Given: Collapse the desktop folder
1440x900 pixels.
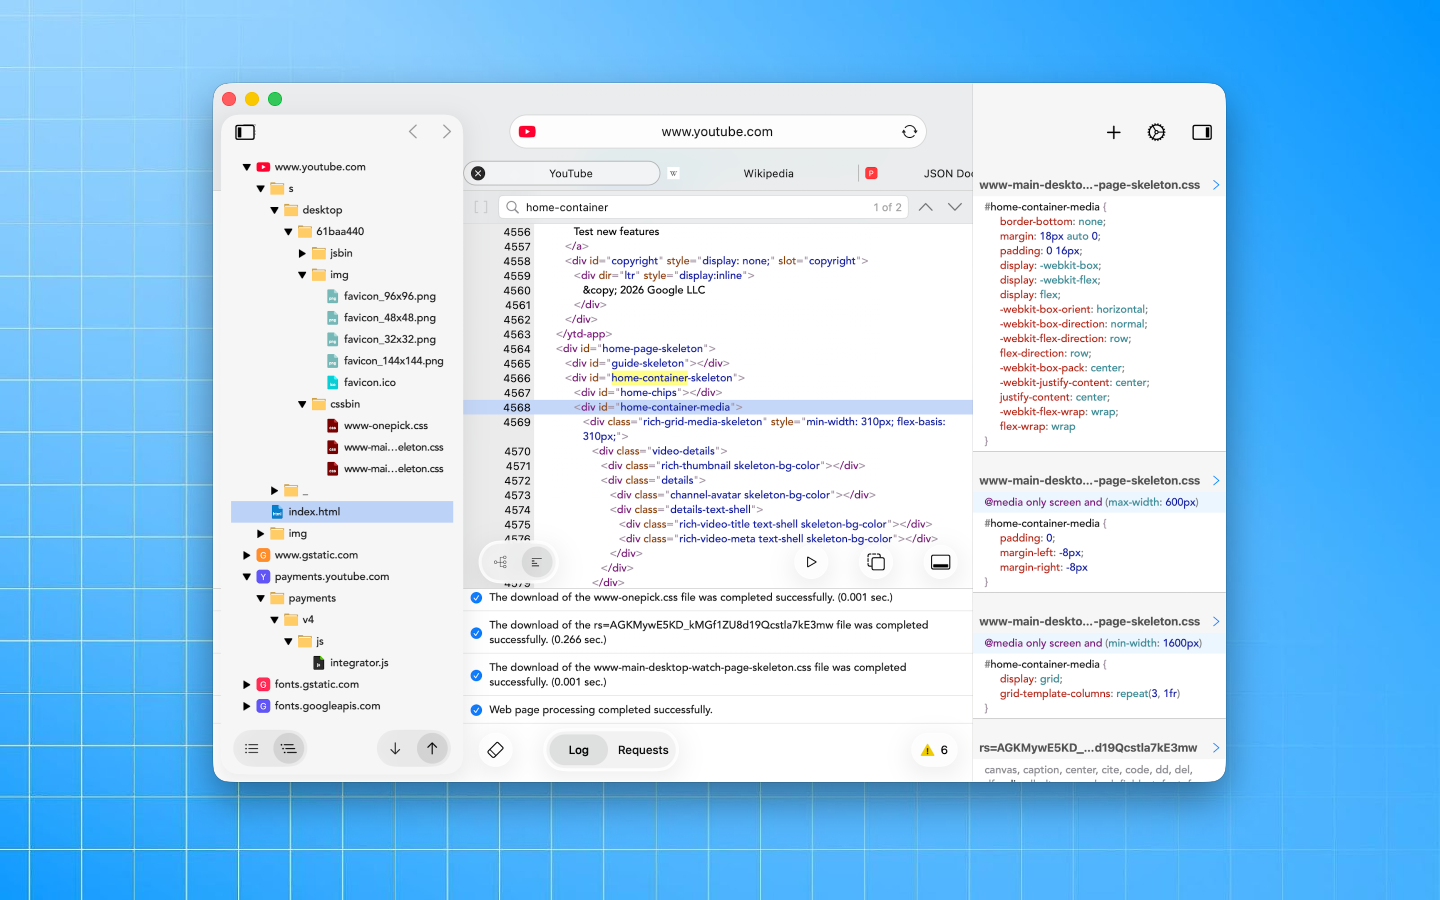Looking at the screenshot, I should (274, 210).
